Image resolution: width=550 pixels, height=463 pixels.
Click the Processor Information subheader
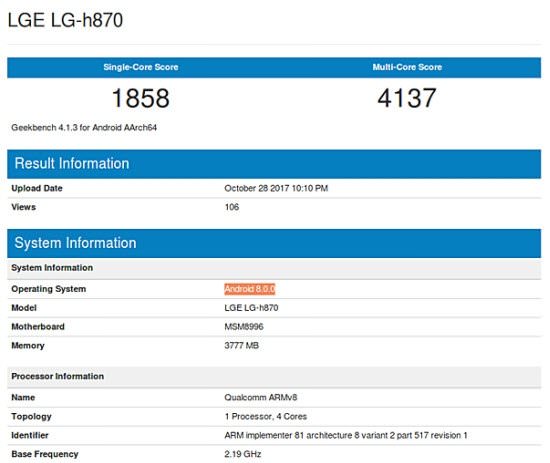coord(274,377)
